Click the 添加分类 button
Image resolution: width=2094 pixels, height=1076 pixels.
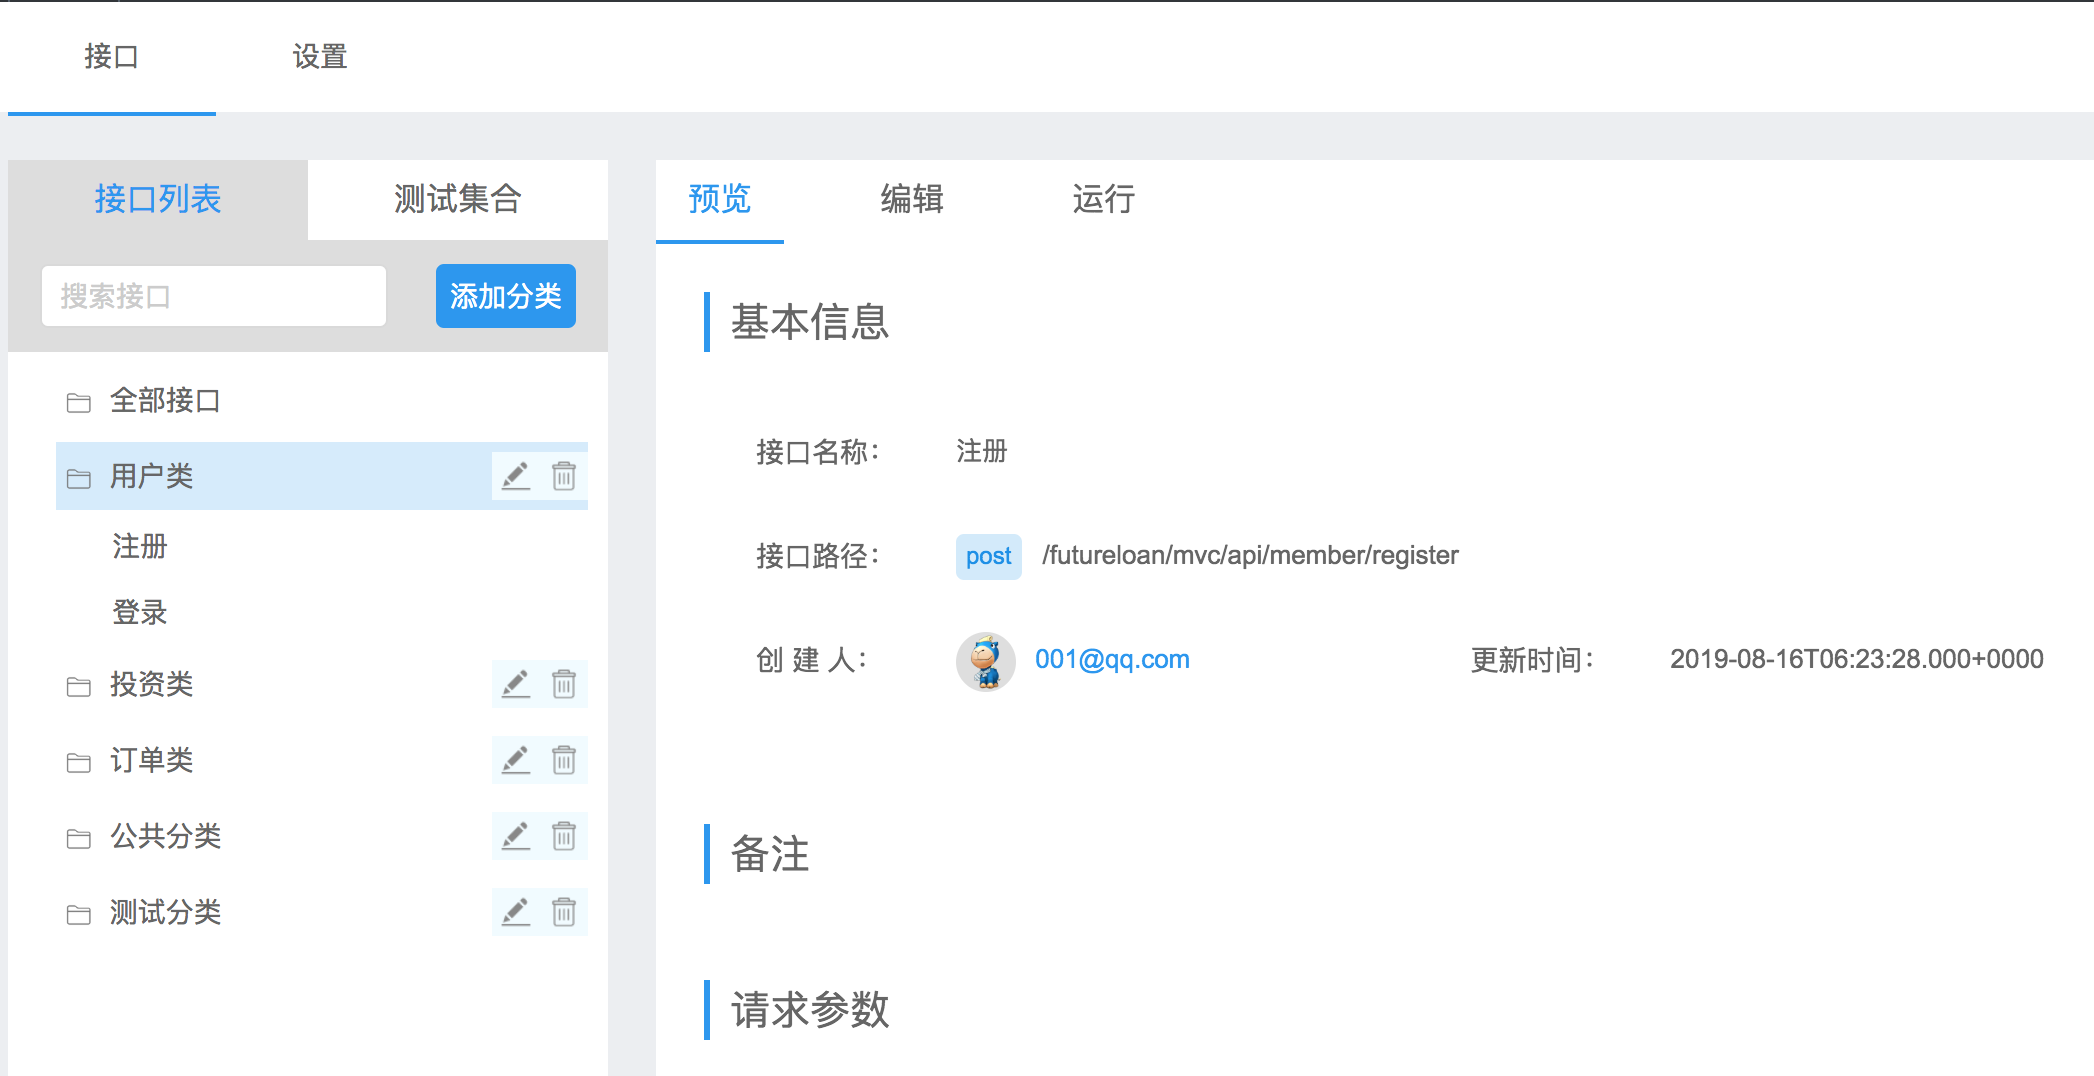(x=505, y=295)
